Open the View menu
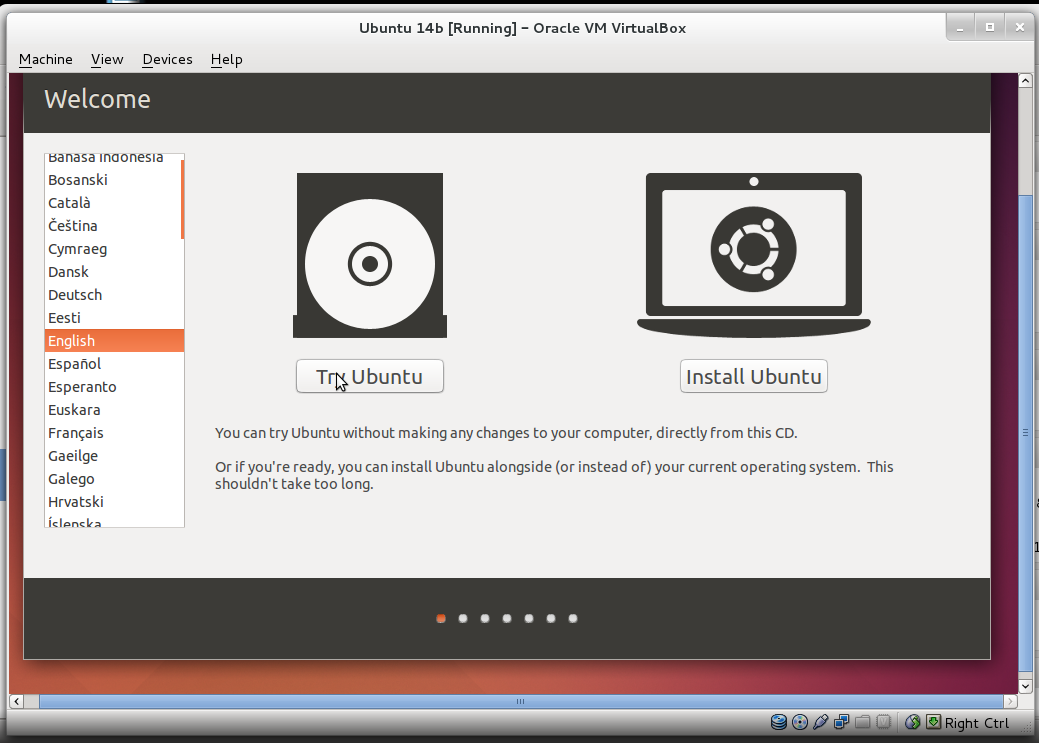The width and height of the screenshot is (1039, 743). pyautogui.click(x=106, y=59)
